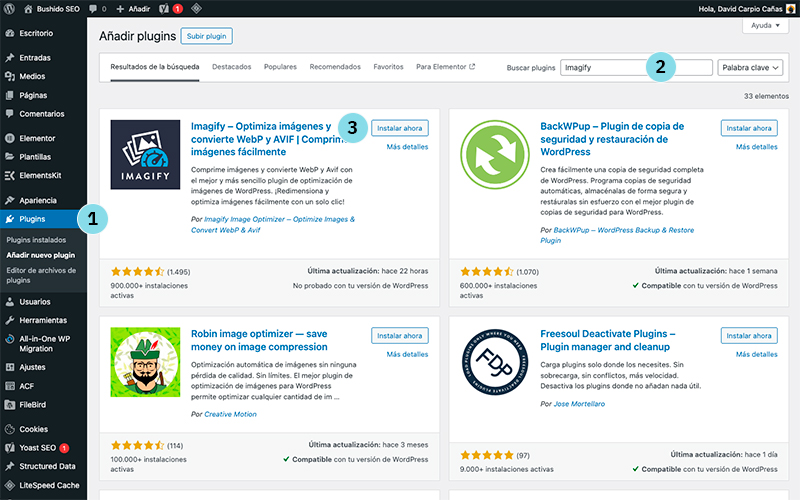Open Elementor icon in sidebar
Viewport: 800px width, 500px height.
[x=10, y=138]
